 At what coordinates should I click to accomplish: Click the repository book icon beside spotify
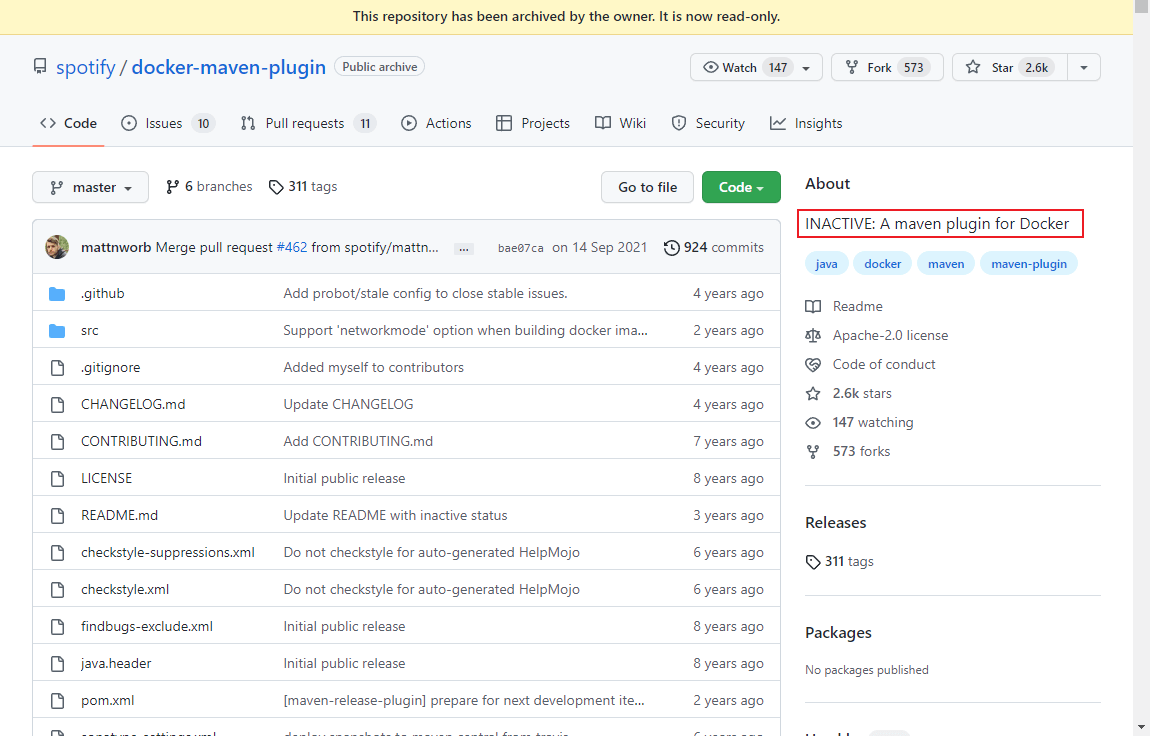pyautogui.click(x=40, y=67)
